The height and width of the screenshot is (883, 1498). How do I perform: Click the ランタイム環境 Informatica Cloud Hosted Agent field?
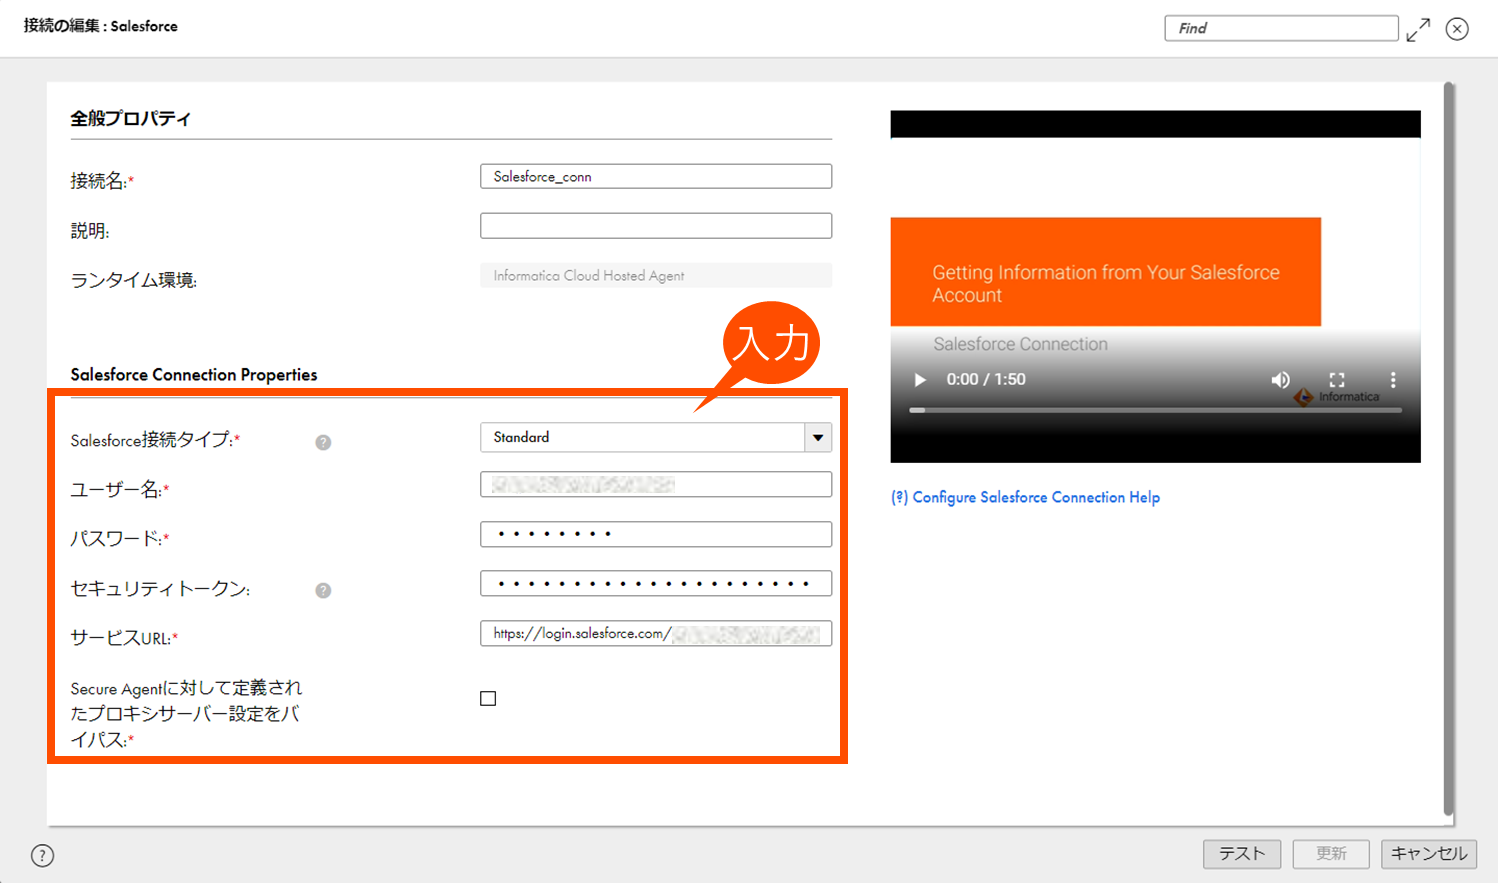(656, 275)
